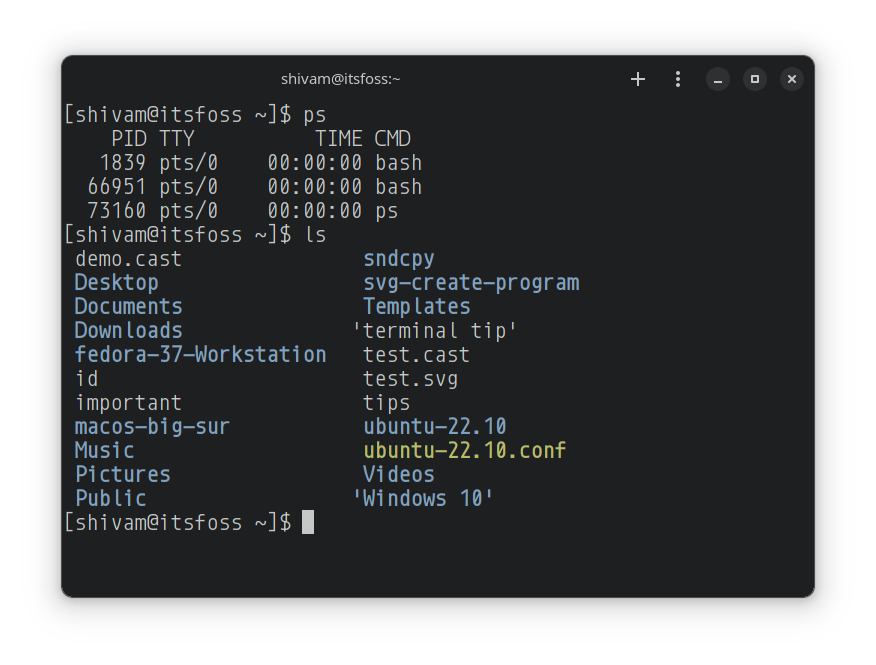
Task: Click the terminal cursor block at the prompt
Action: [308, 522]
